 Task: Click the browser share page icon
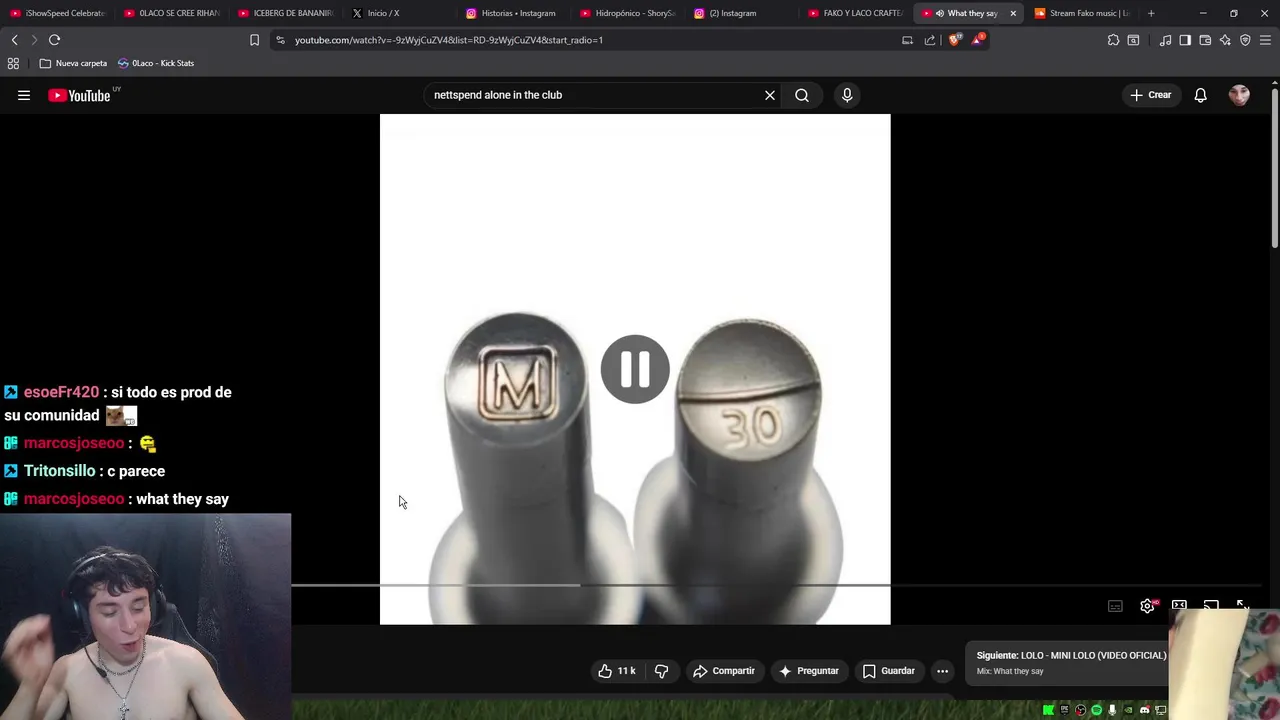[x=930, y=40]
